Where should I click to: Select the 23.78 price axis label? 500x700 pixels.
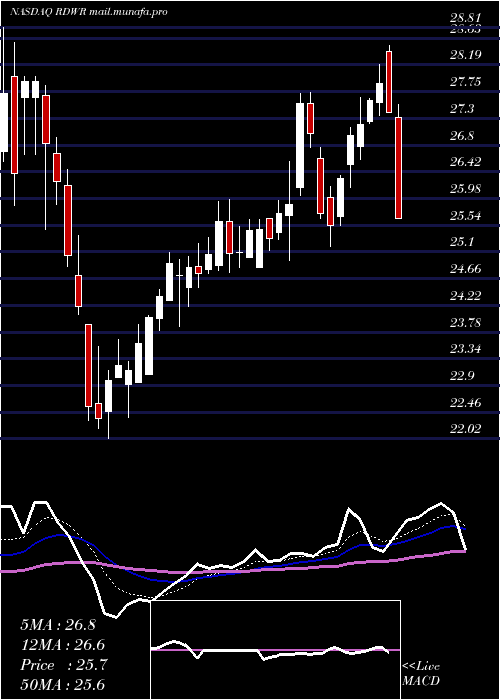(x=465, y=322)
